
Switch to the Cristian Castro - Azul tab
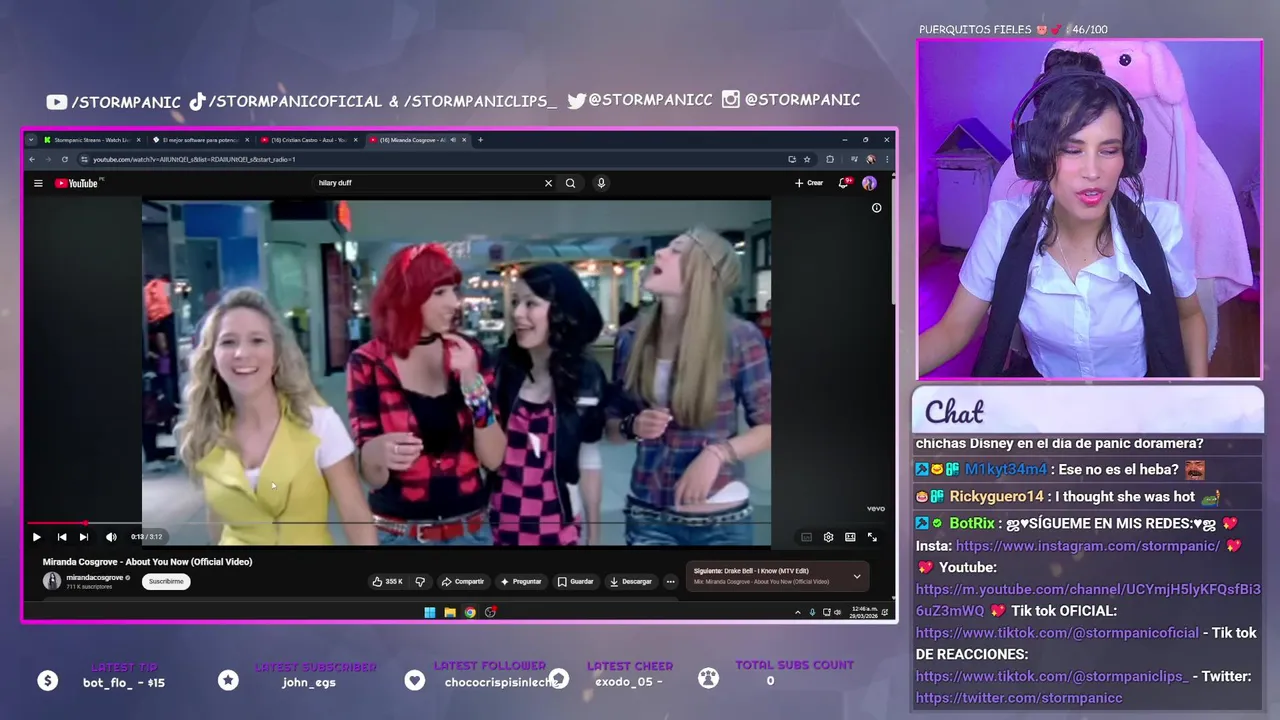[307, 140]
